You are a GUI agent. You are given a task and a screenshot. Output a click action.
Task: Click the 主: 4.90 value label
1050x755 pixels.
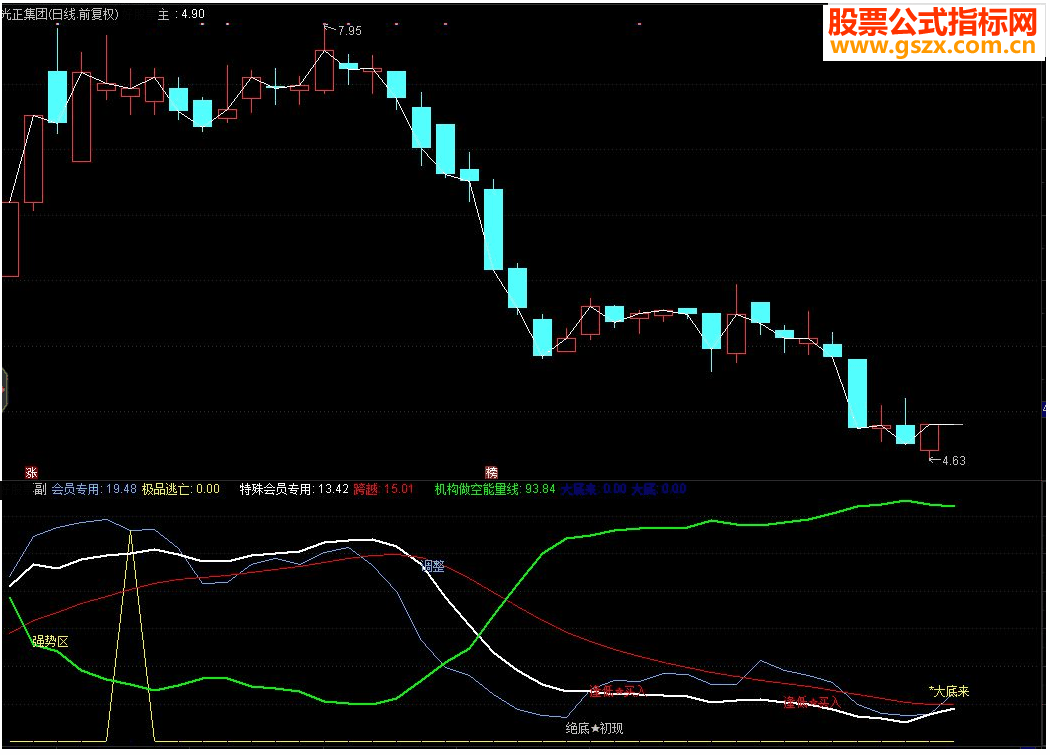[181, 14]
